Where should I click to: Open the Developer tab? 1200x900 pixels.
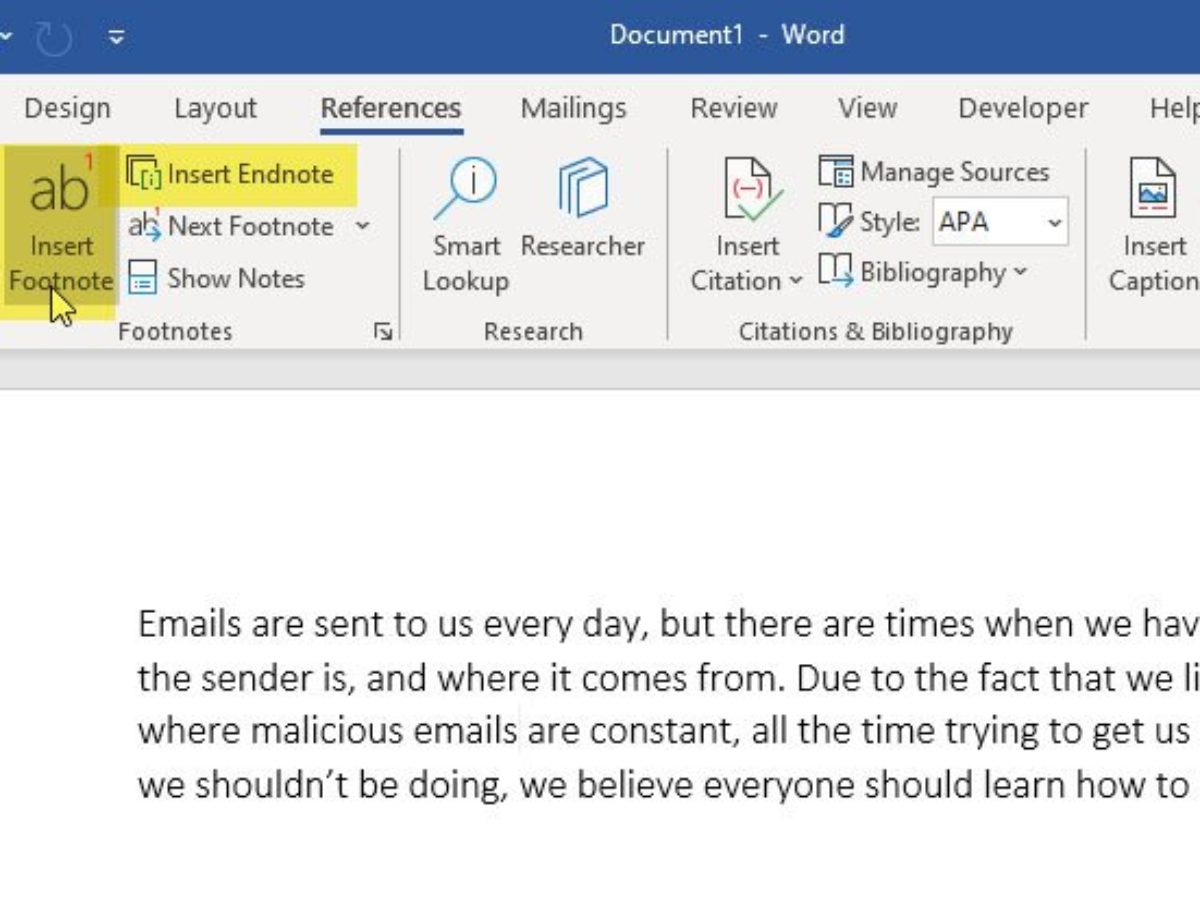point(1023,108)
